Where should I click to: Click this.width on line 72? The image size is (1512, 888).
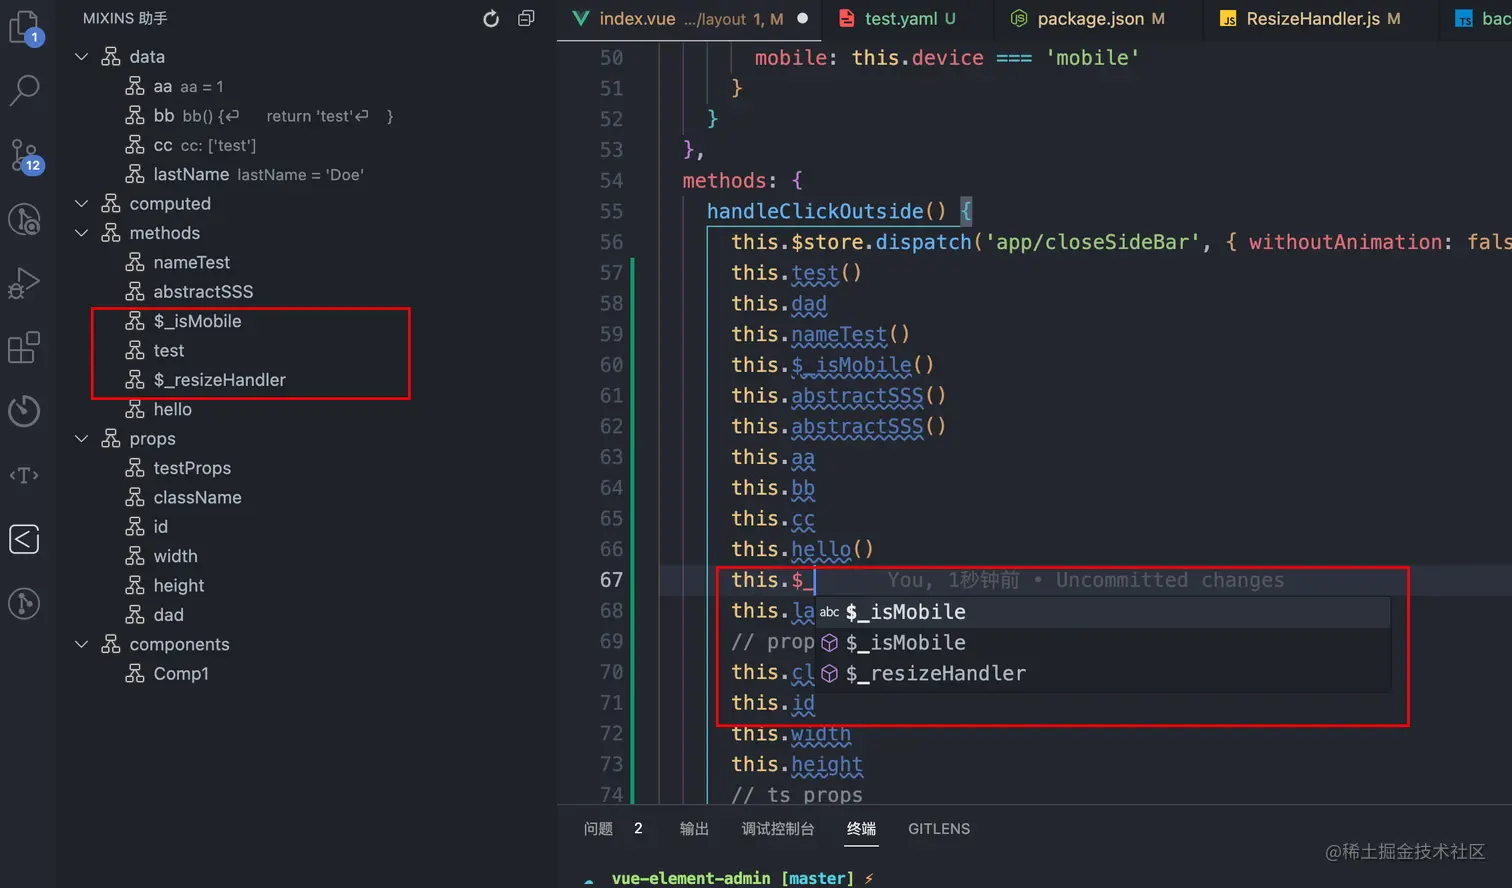tap(790, 734)
